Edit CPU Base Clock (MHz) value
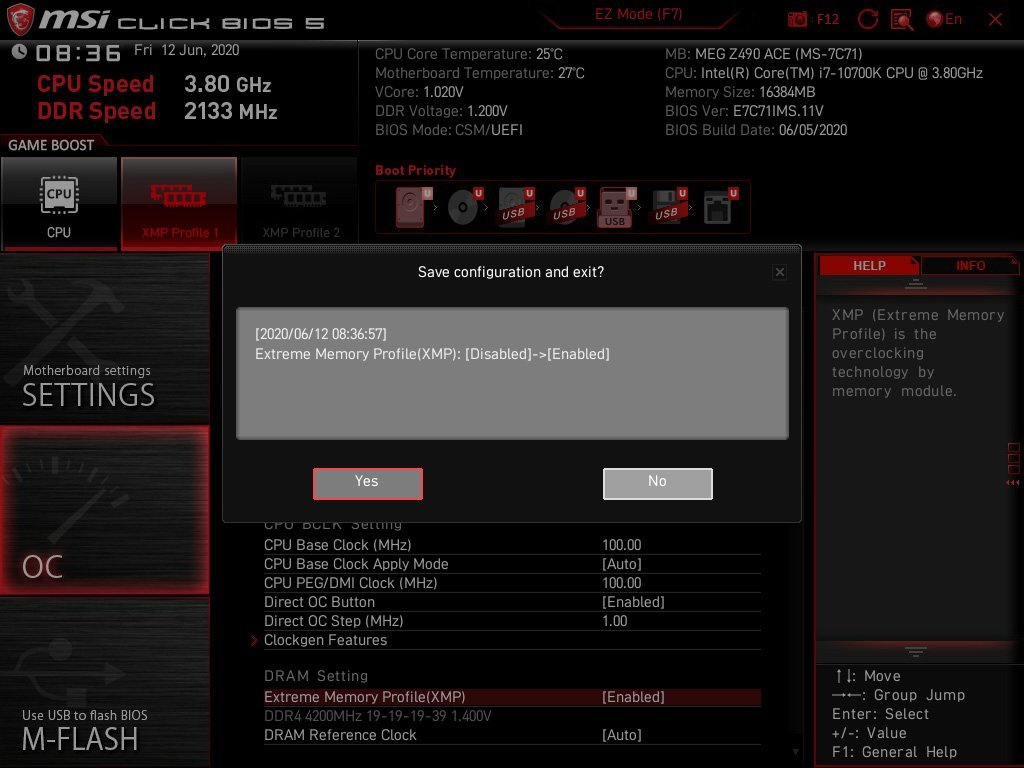1024x768 pixels. pos(512,545)
